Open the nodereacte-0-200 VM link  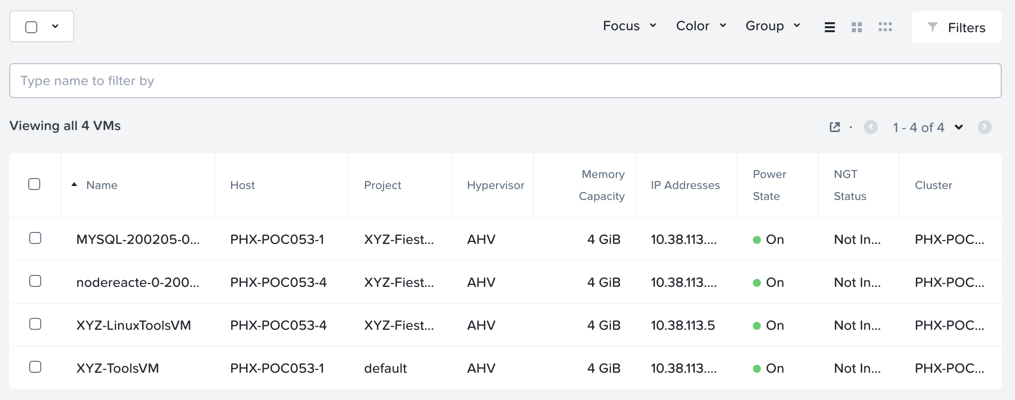click(138, 282)
